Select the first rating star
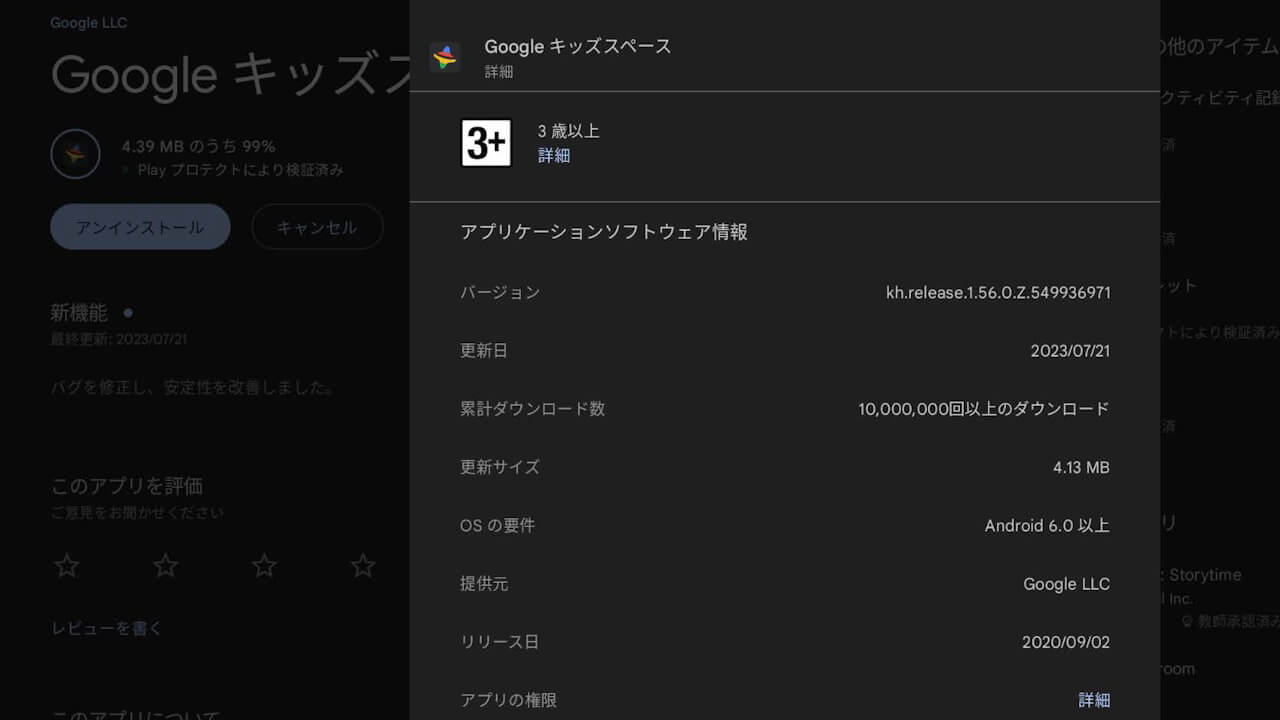This screenshot has width=1280, height=720. [x=65, y=565]
